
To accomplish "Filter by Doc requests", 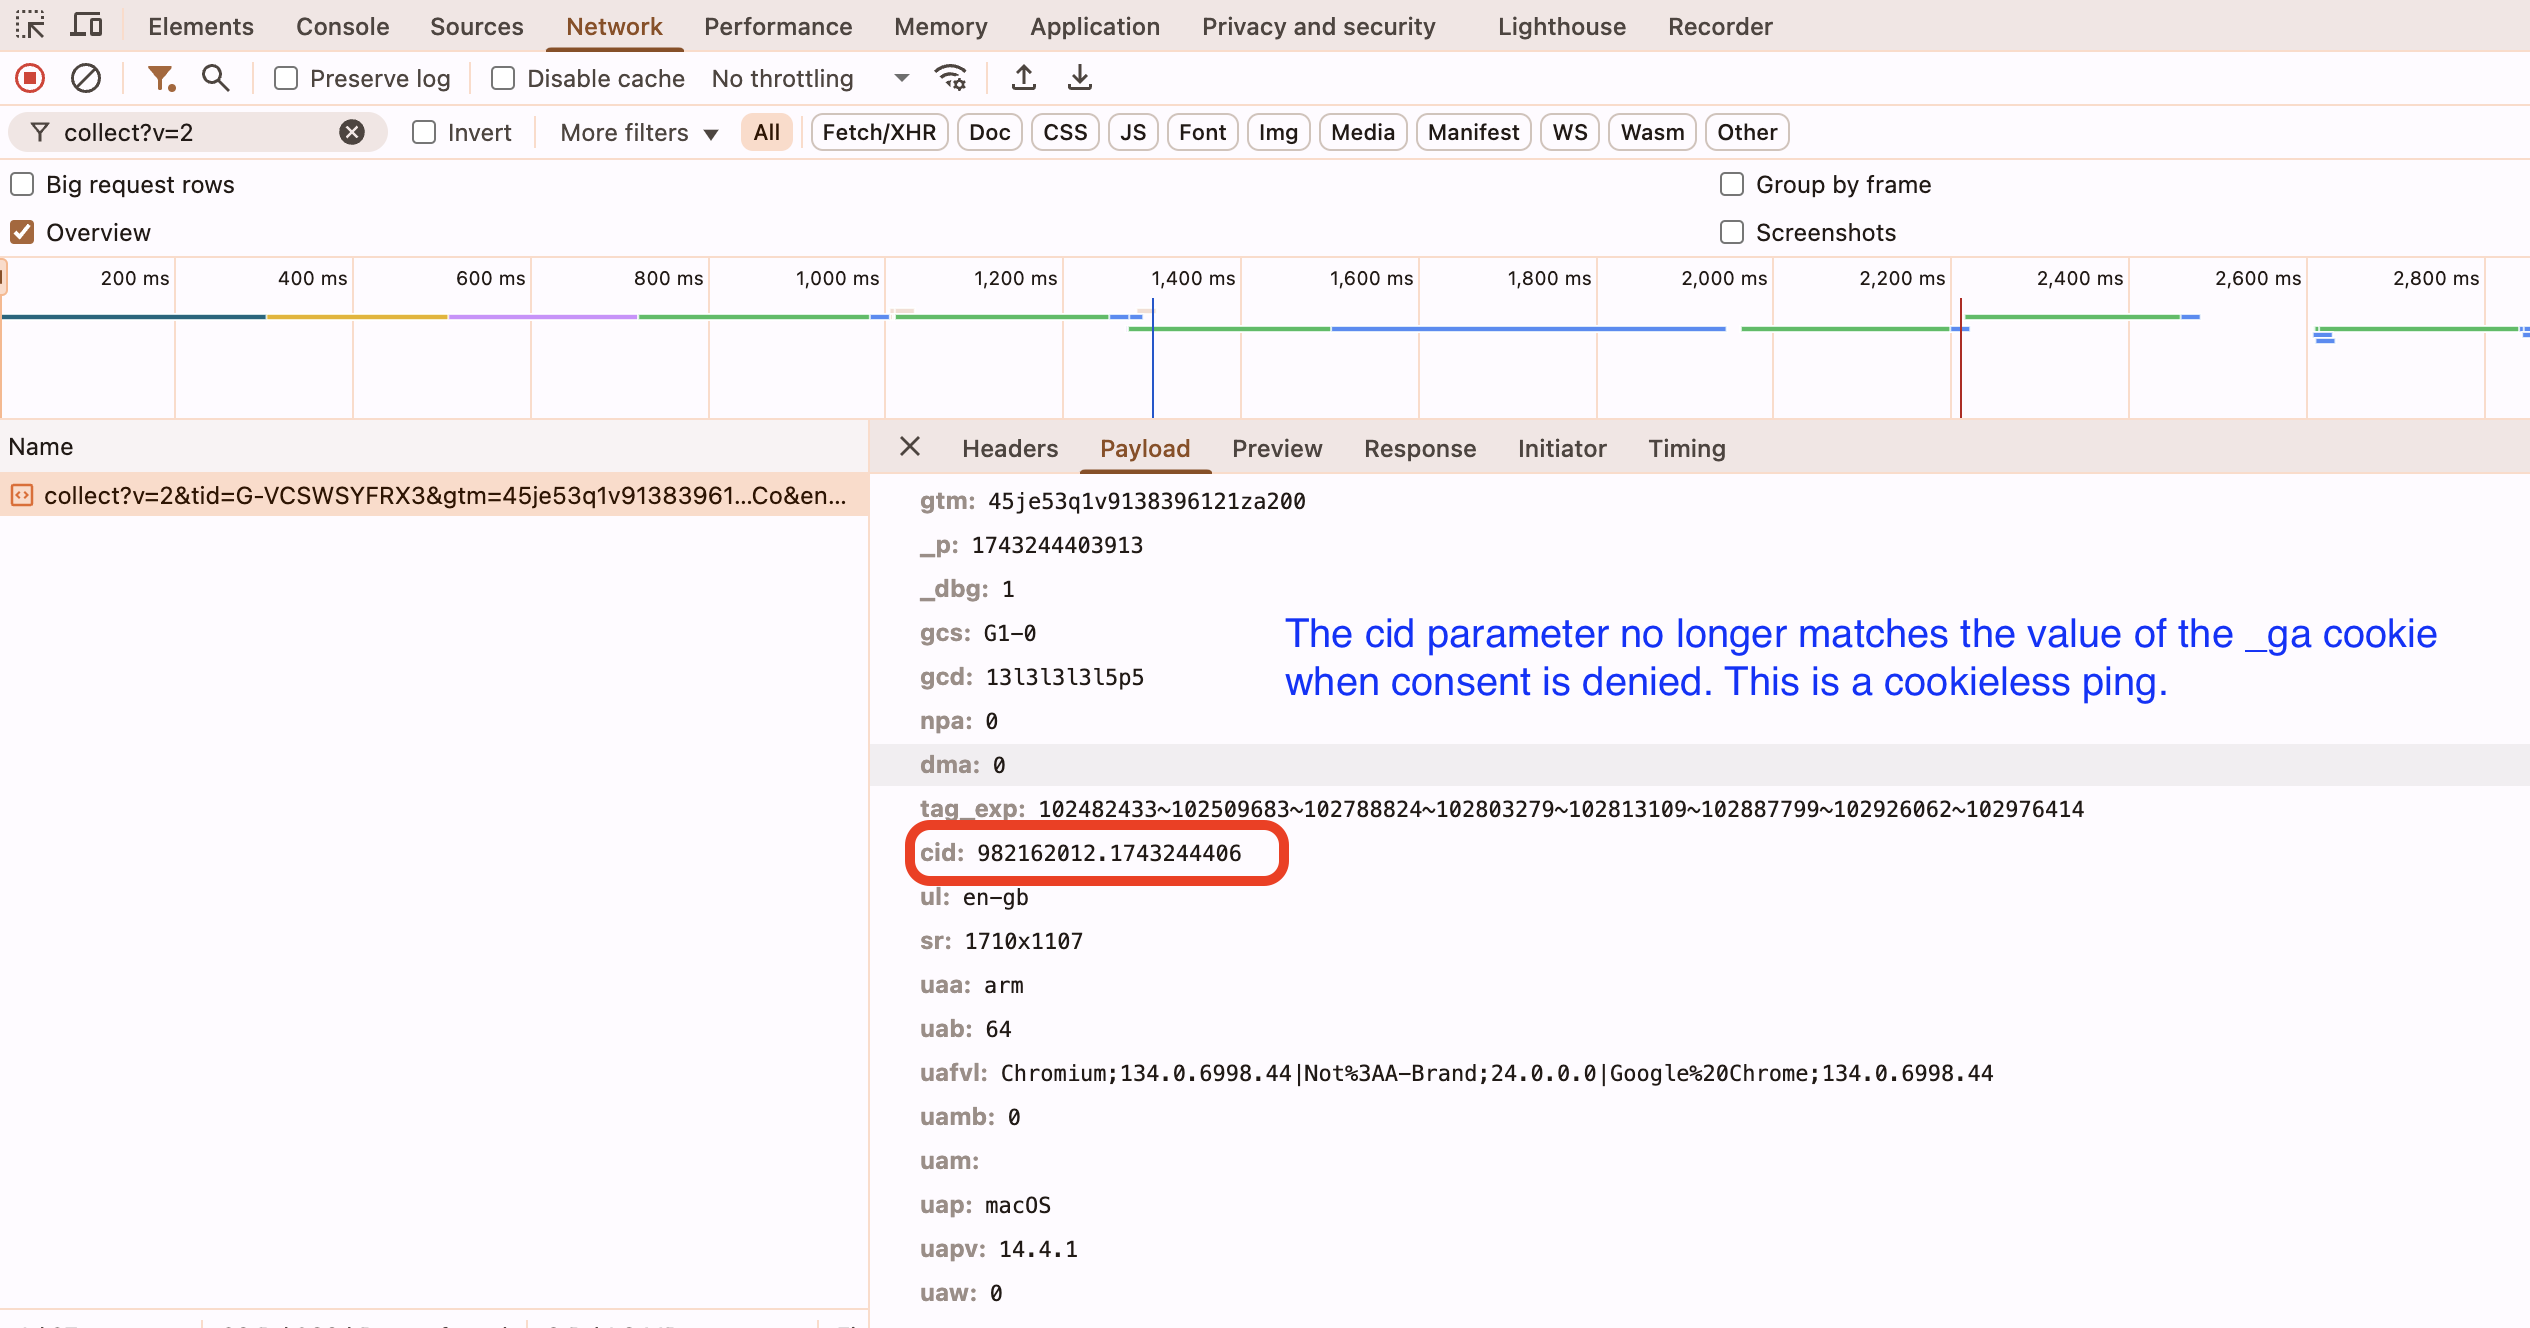I will click(990, 132).
